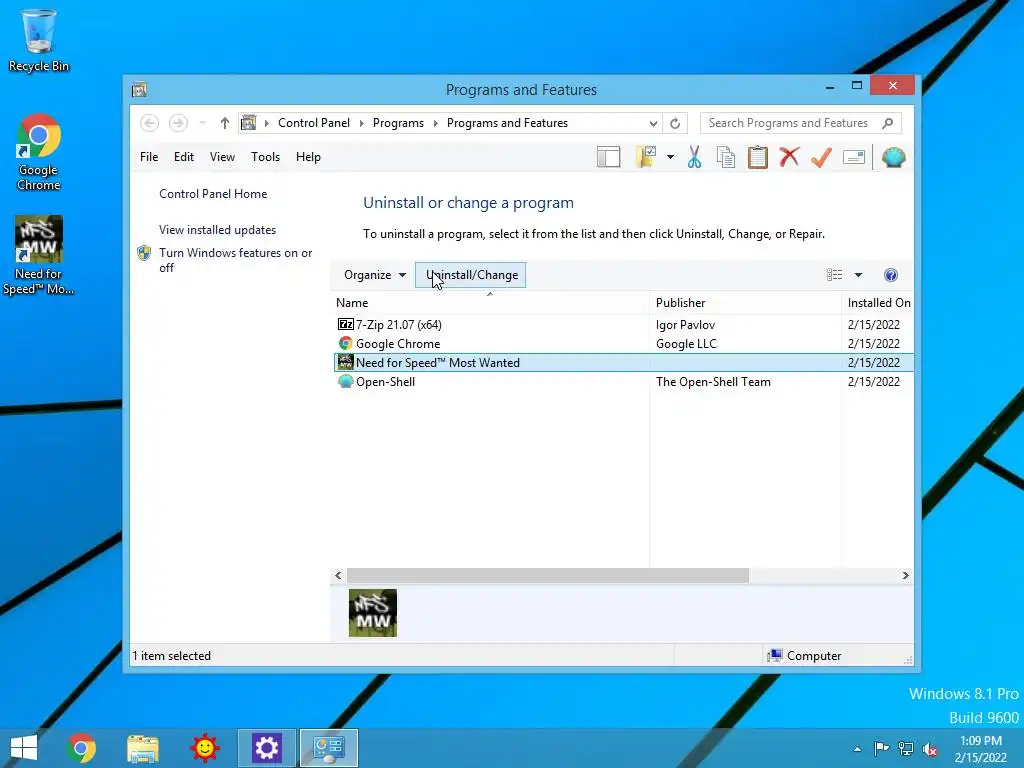Sort by the Name column header
This screenshot has height=768, width=1024.
tap(490, 302)
